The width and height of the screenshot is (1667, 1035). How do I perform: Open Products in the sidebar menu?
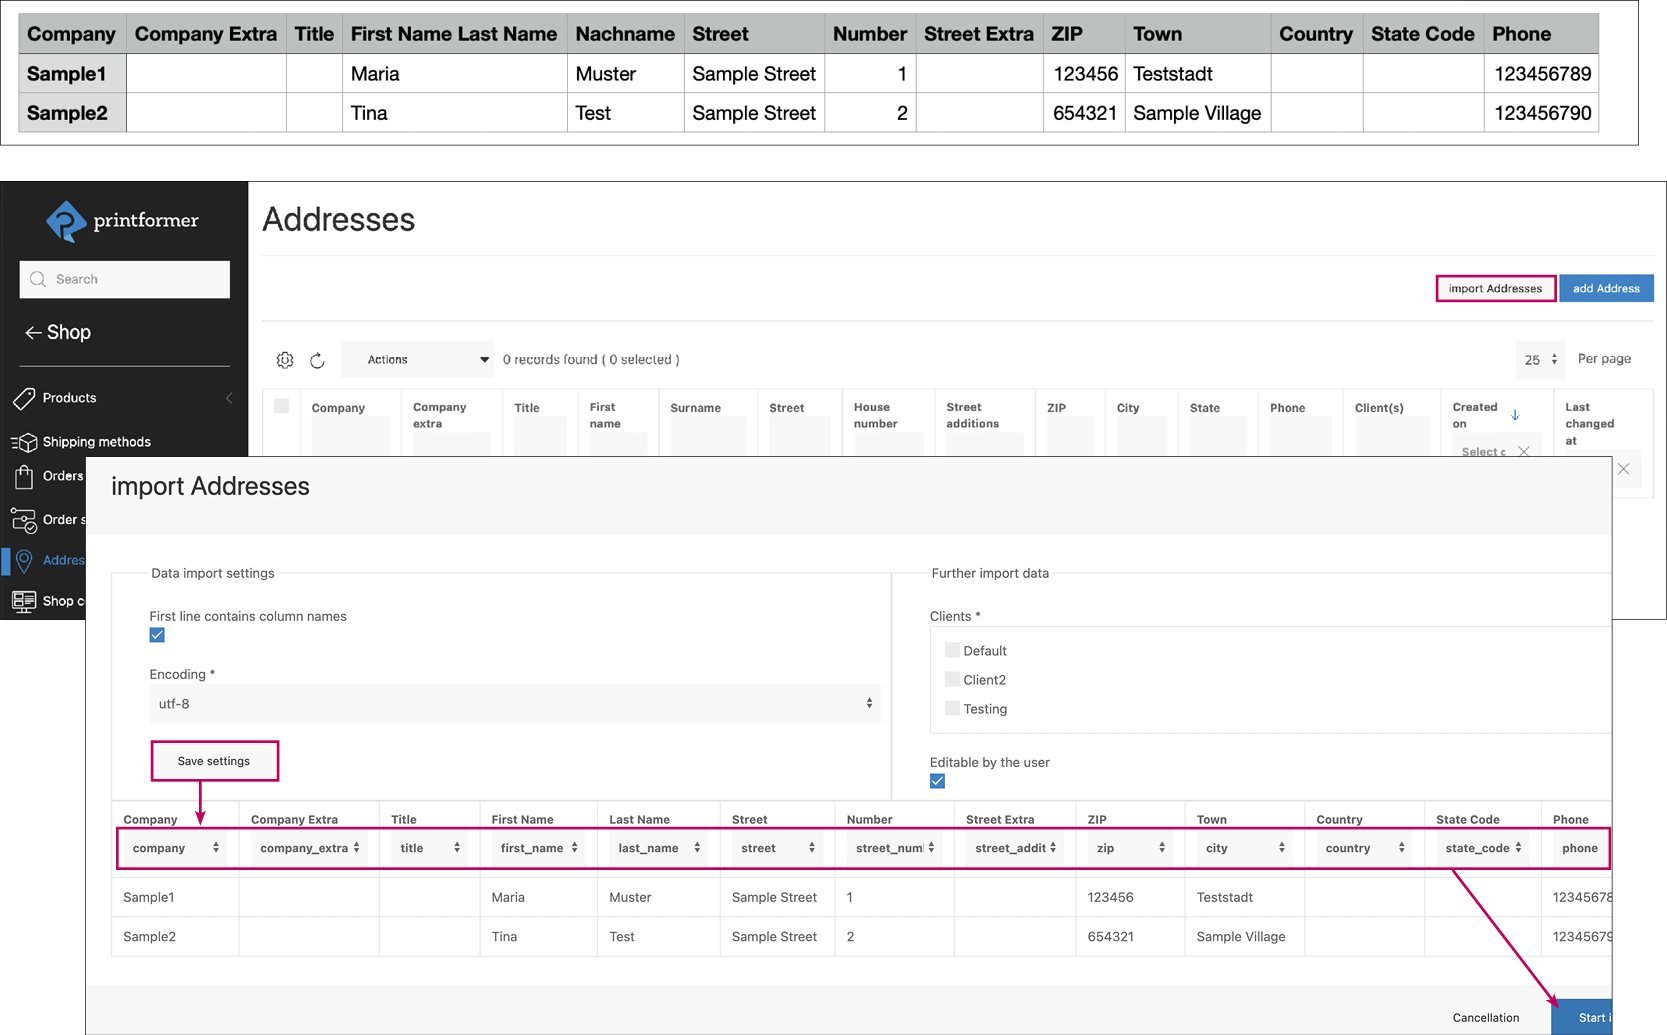tap(70, 398)
